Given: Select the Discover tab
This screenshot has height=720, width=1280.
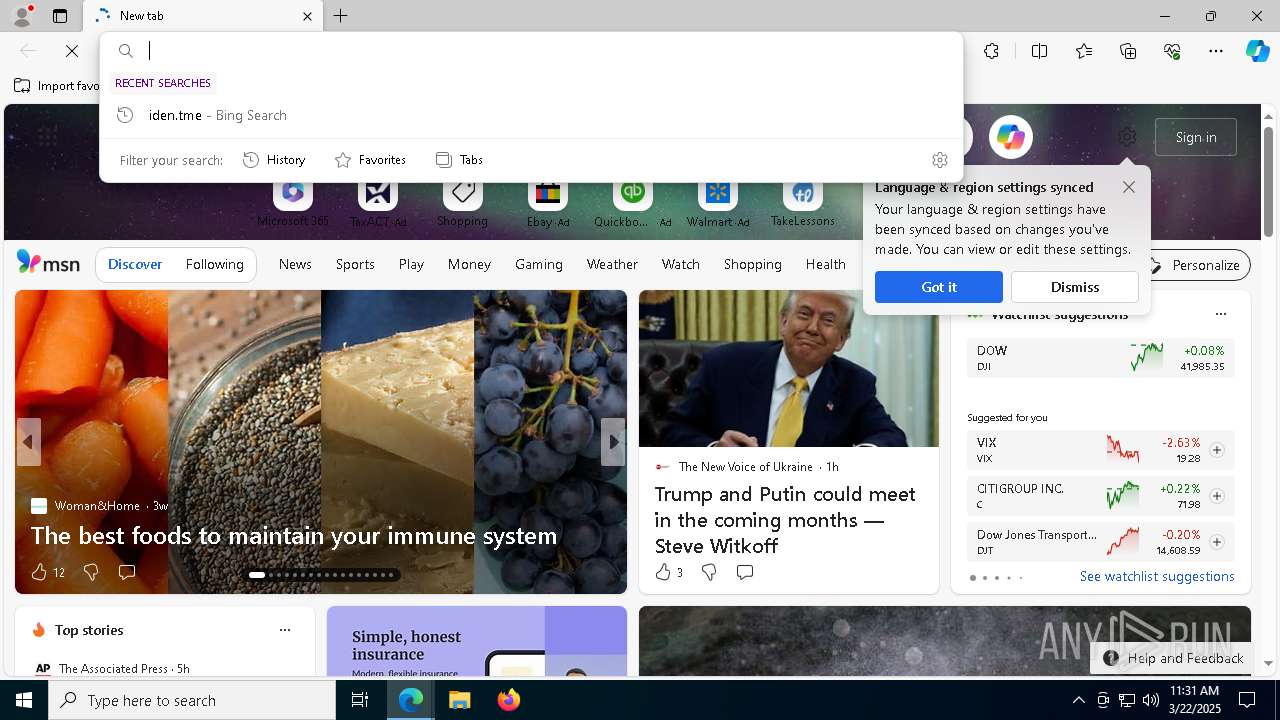Looking at the screenshot, I should [x=135, y=264].
